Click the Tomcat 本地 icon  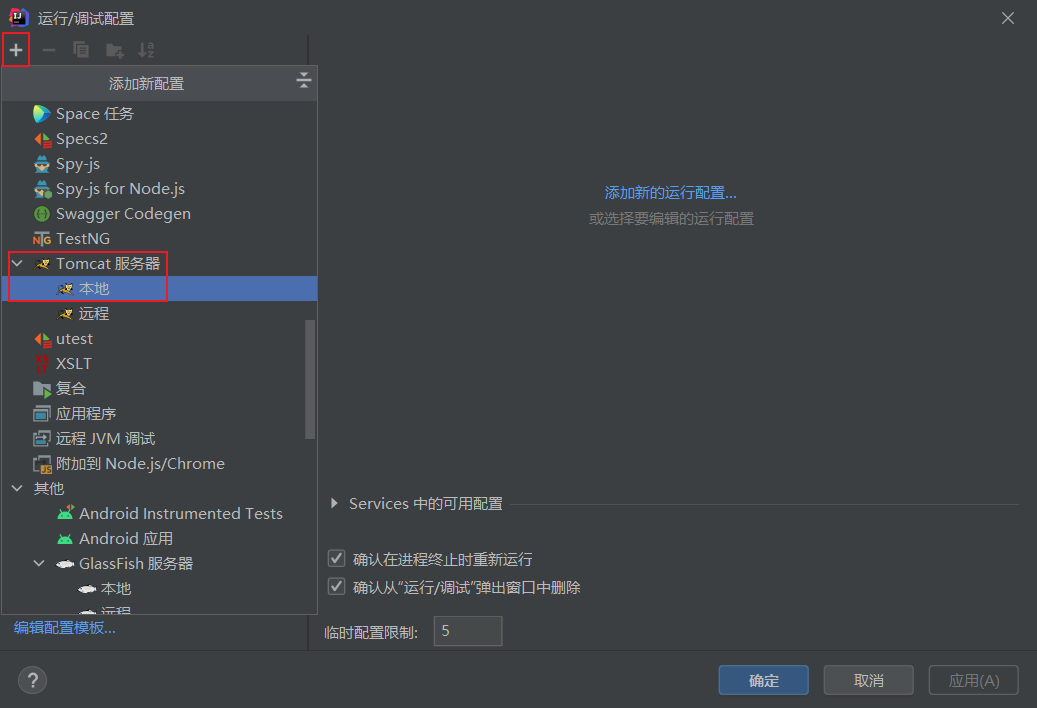tap(65, 289)
